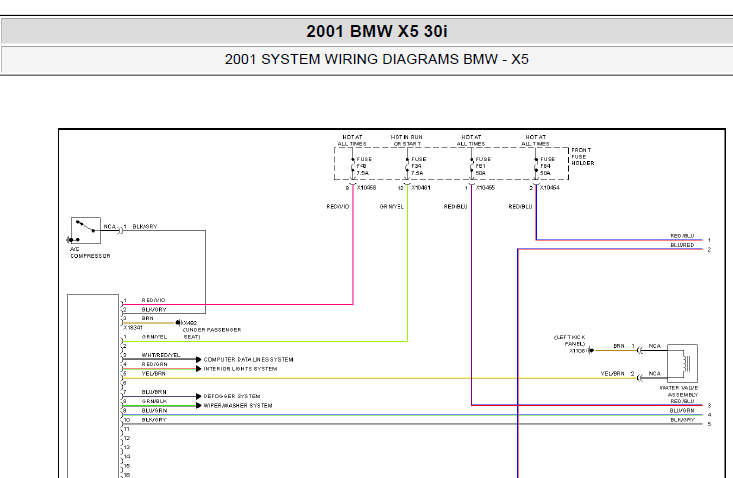This screenshot has height=478, width=733.
Task: Click 'YEL/BRN' label near water valve pin 2
Action: (x=612, y=374)
